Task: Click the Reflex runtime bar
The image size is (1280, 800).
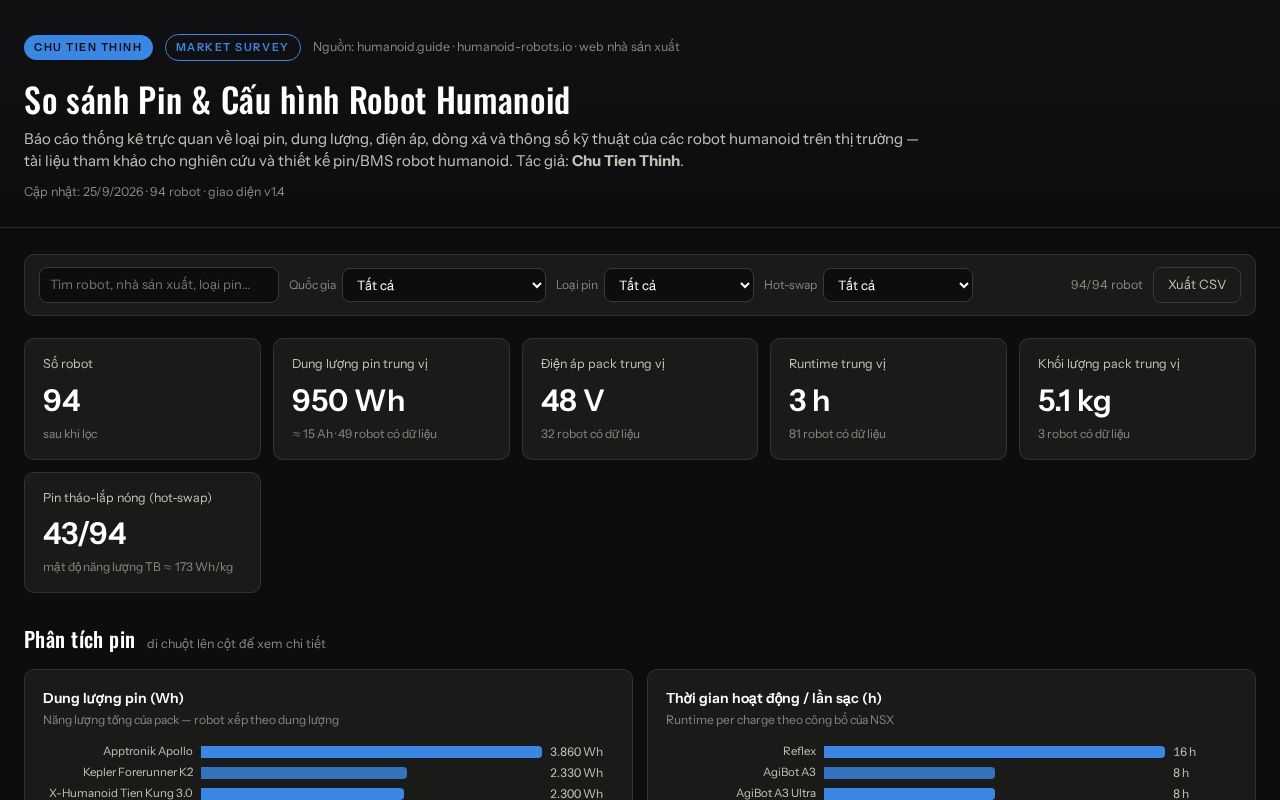Action: [x=994, y=752]
